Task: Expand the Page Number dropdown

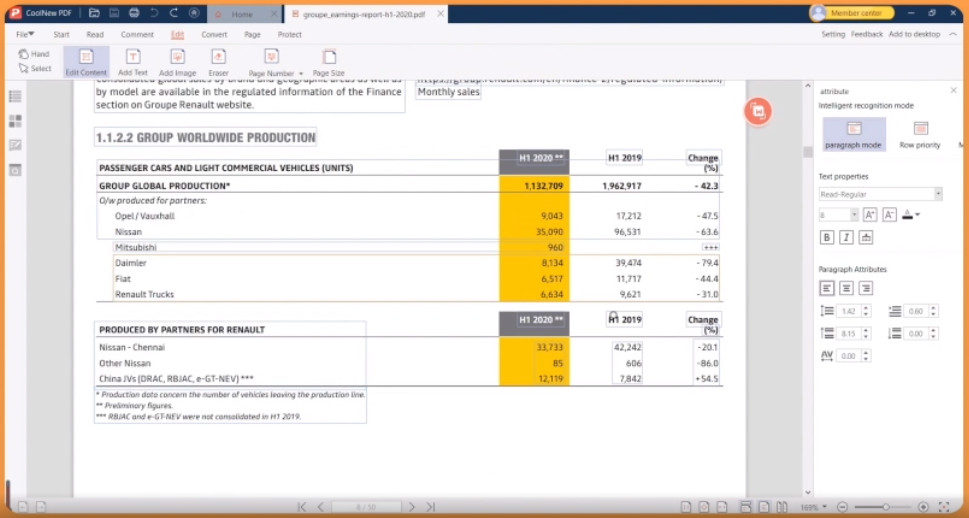Action: tap(301, 74)
